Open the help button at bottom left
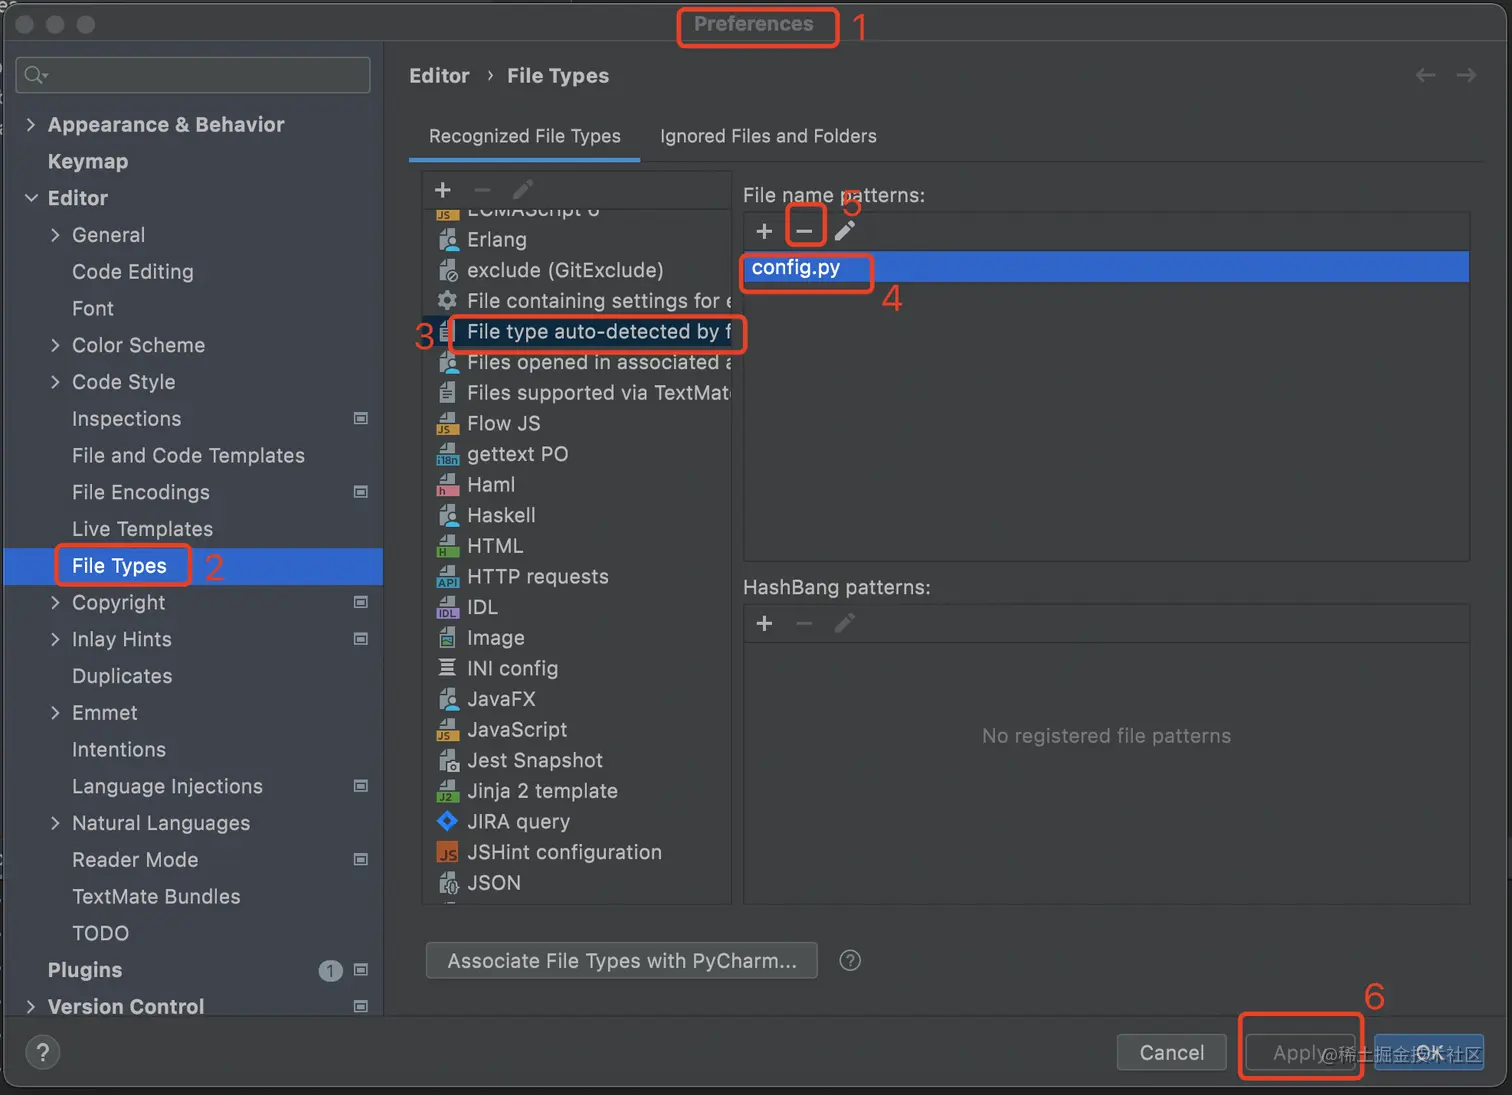This screenshot has width=1512, height=1095. point(42,1052)
